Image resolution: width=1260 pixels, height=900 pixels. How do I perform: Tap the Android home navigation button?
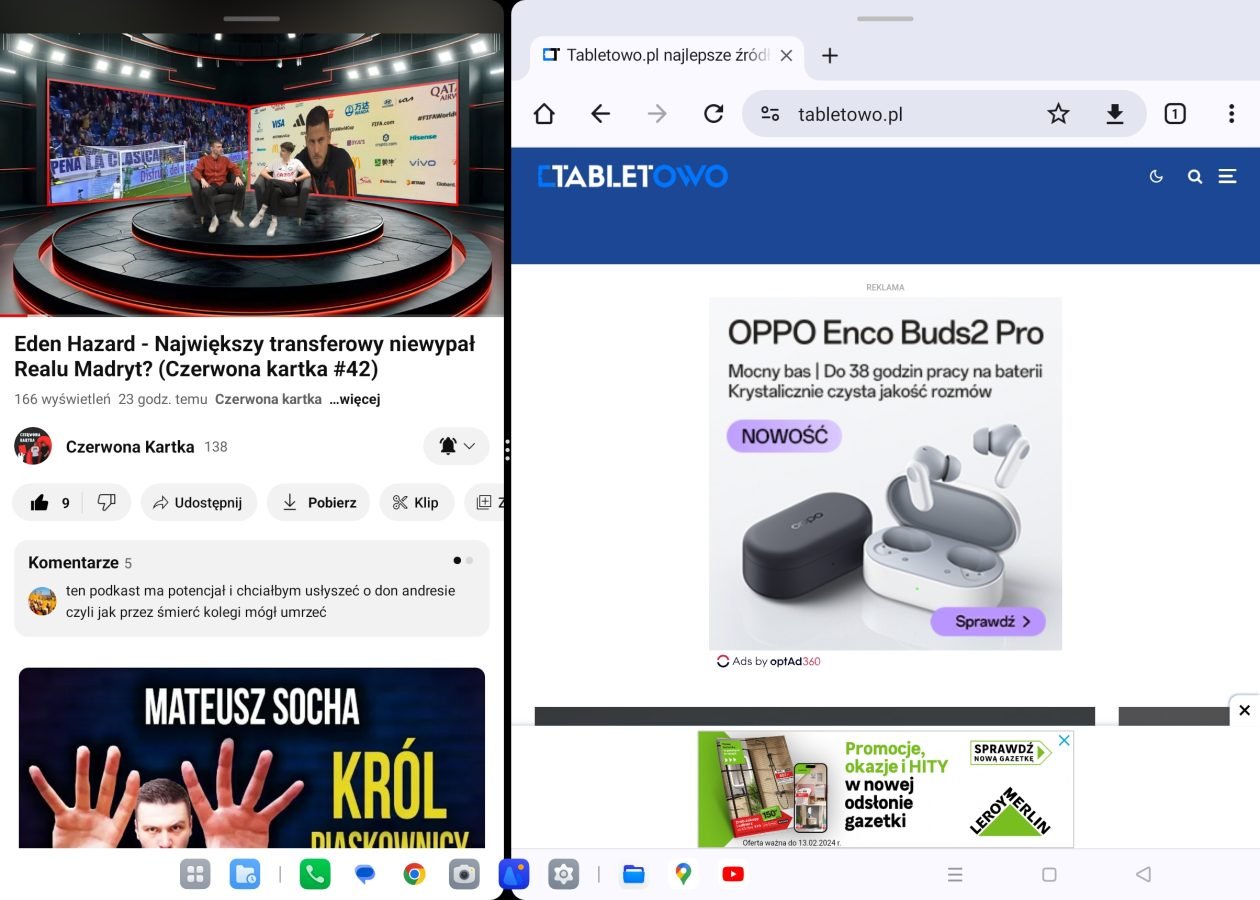pyautogui.click(x=1049, y=875)
